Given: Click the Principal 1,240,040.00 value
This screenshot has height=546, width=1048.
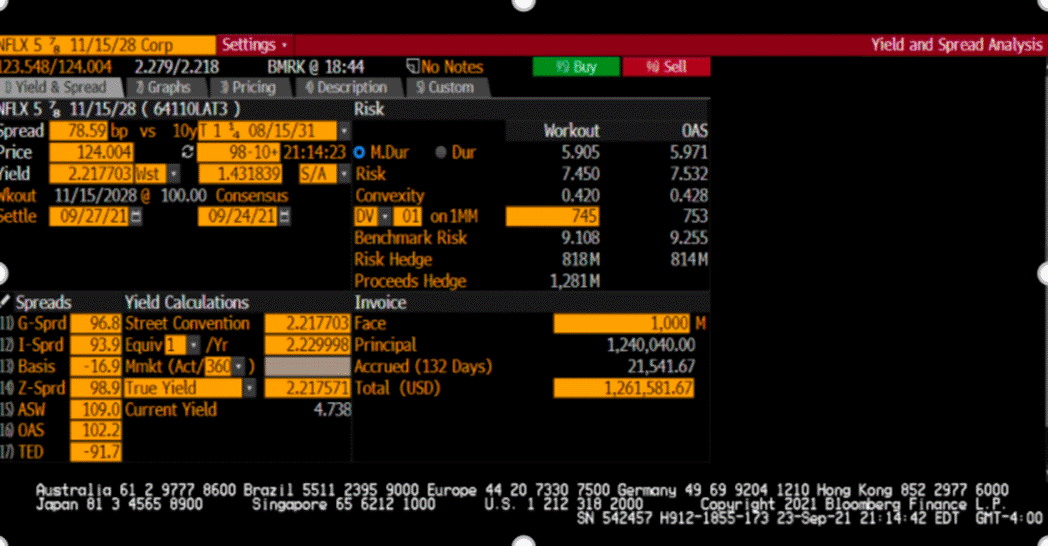Looking at the screenshot, I should 650,345.
